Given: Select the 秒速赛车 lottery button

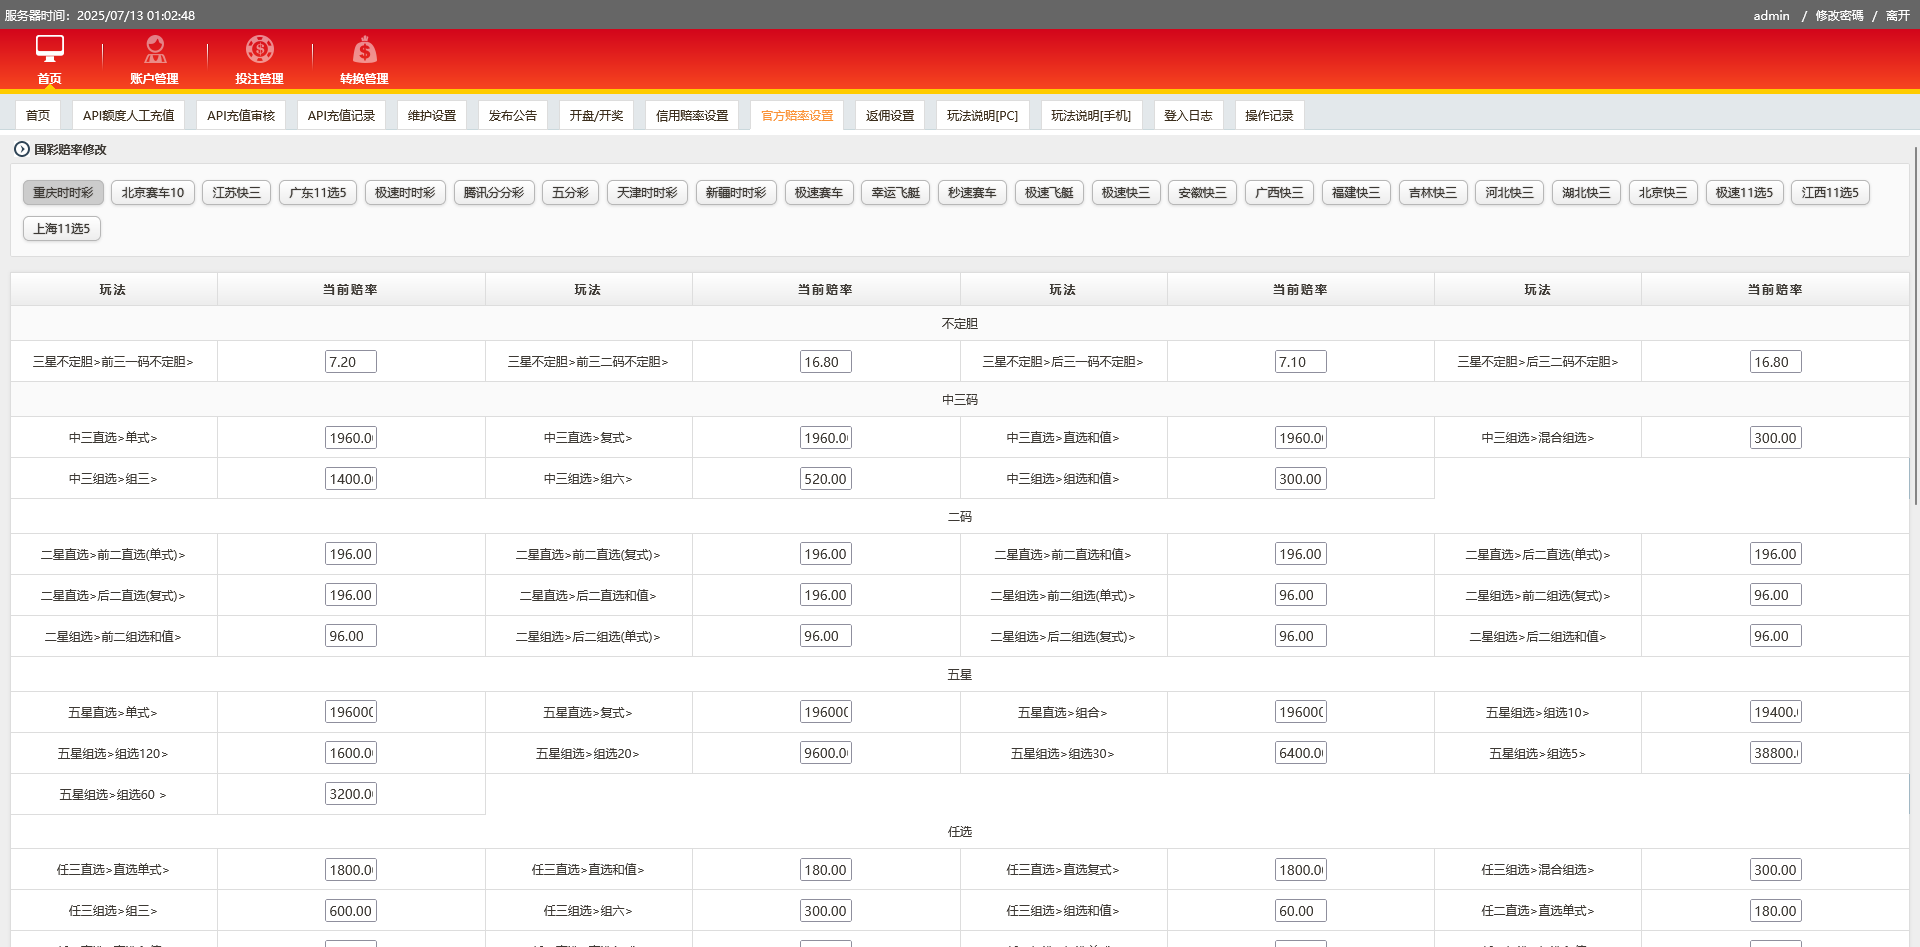Looking at the screenshot, I should point(972,192).
